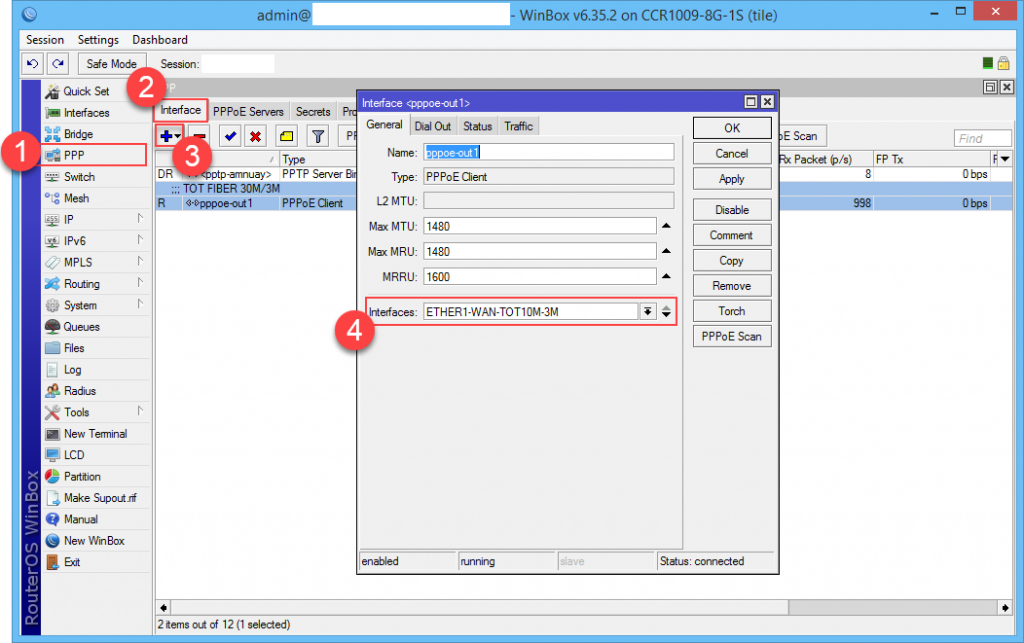Image resolution: width=1024 pixels, height=643 pixels.
Task: Click the Undo arrow icon
Action: click(x=32, y=64)
